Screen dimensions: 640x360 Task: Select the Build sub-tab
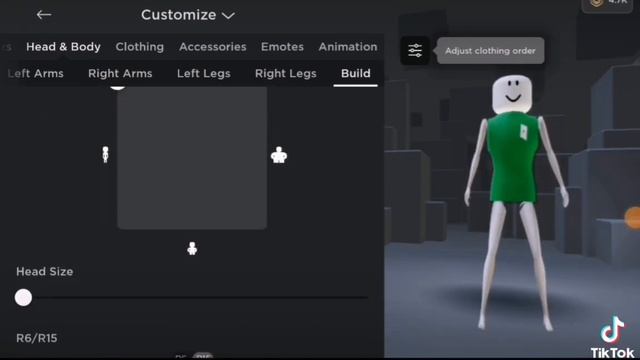click(x=356, y=73)
